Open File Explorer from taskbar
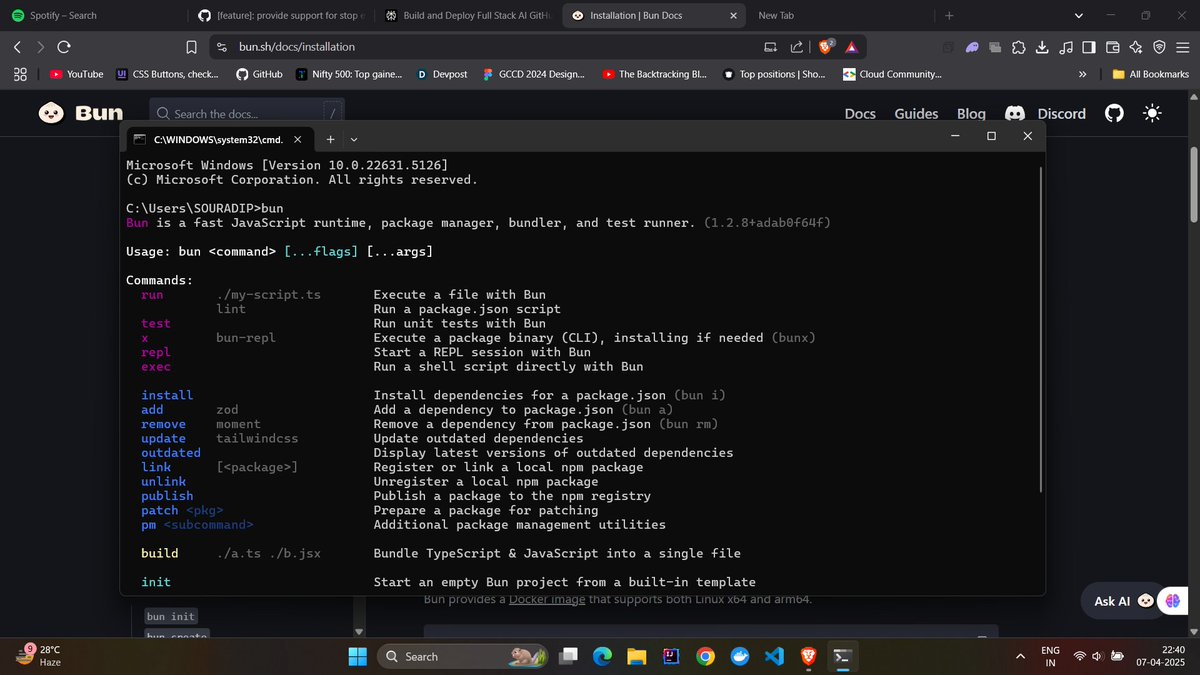1200x675 pixels. pos(637,656)
